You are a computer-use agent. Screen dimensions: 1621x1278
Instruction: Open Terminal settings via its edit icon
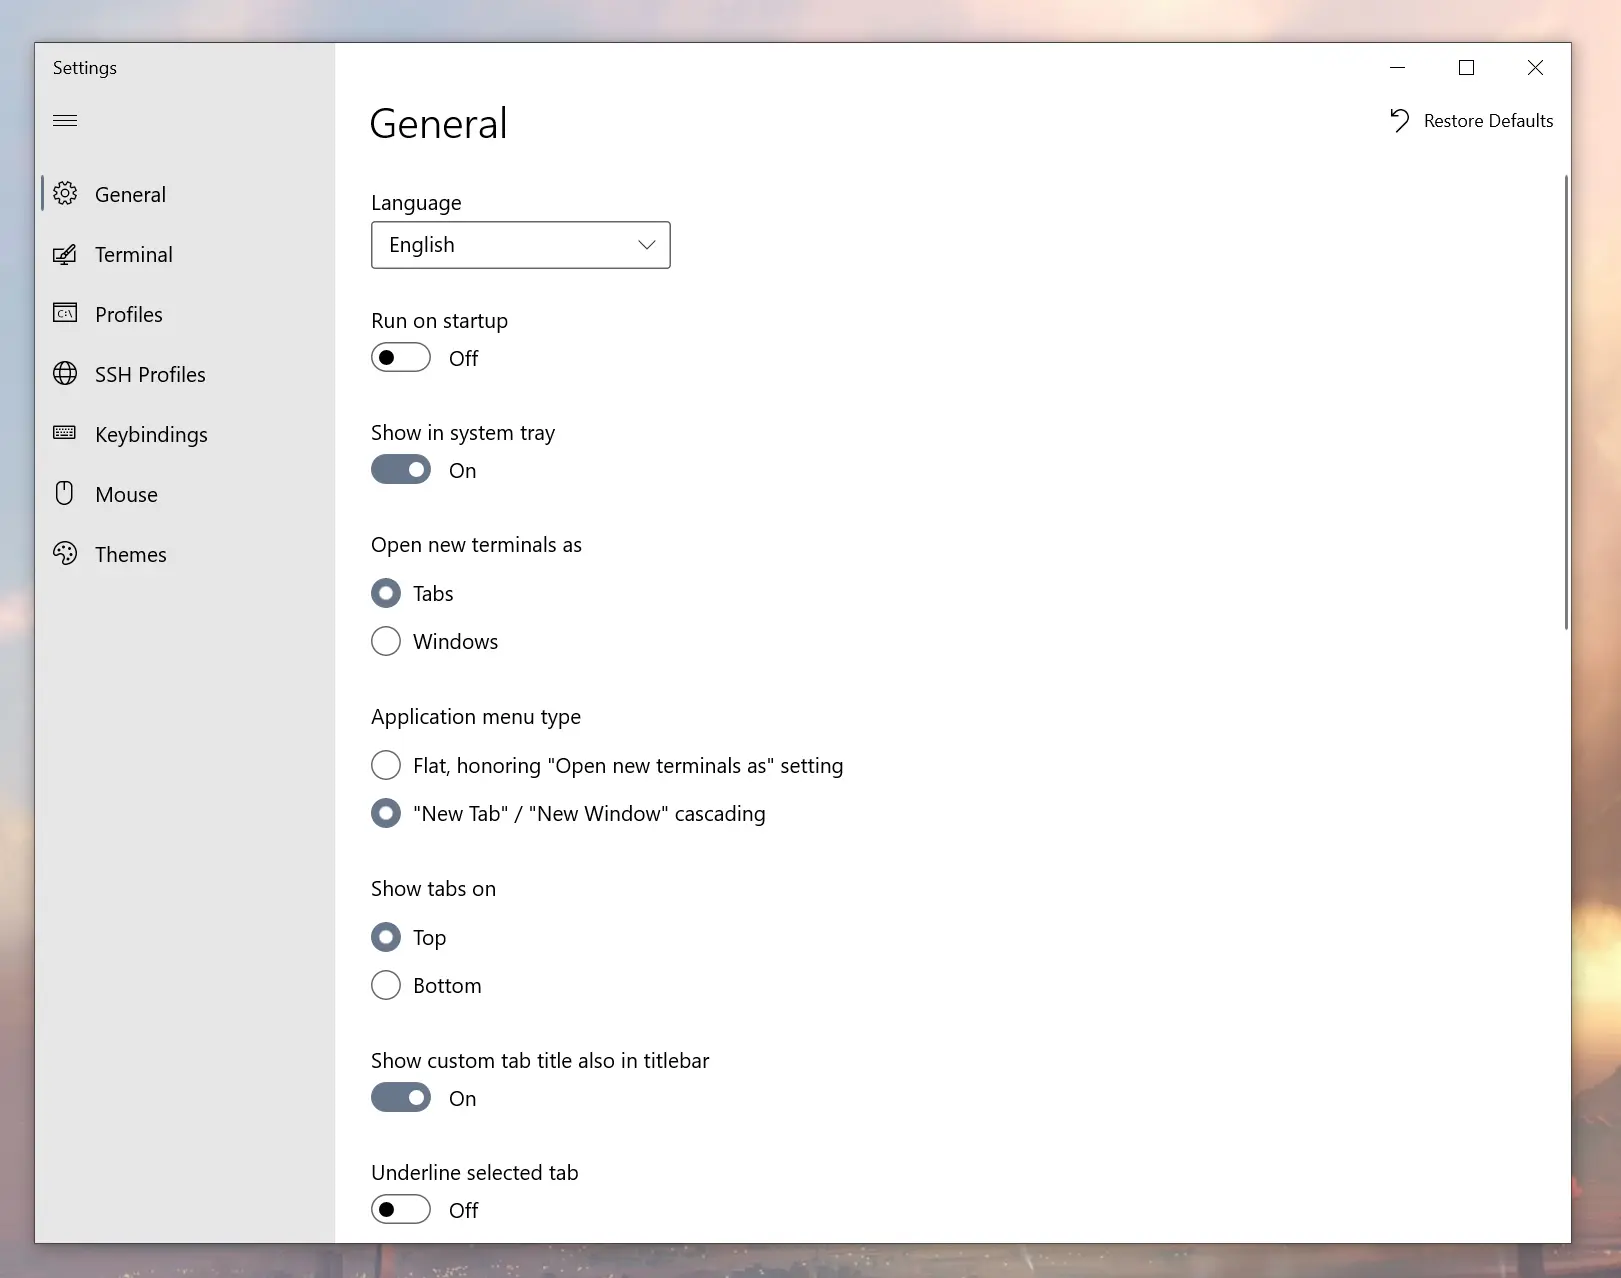tap(65, 254)
